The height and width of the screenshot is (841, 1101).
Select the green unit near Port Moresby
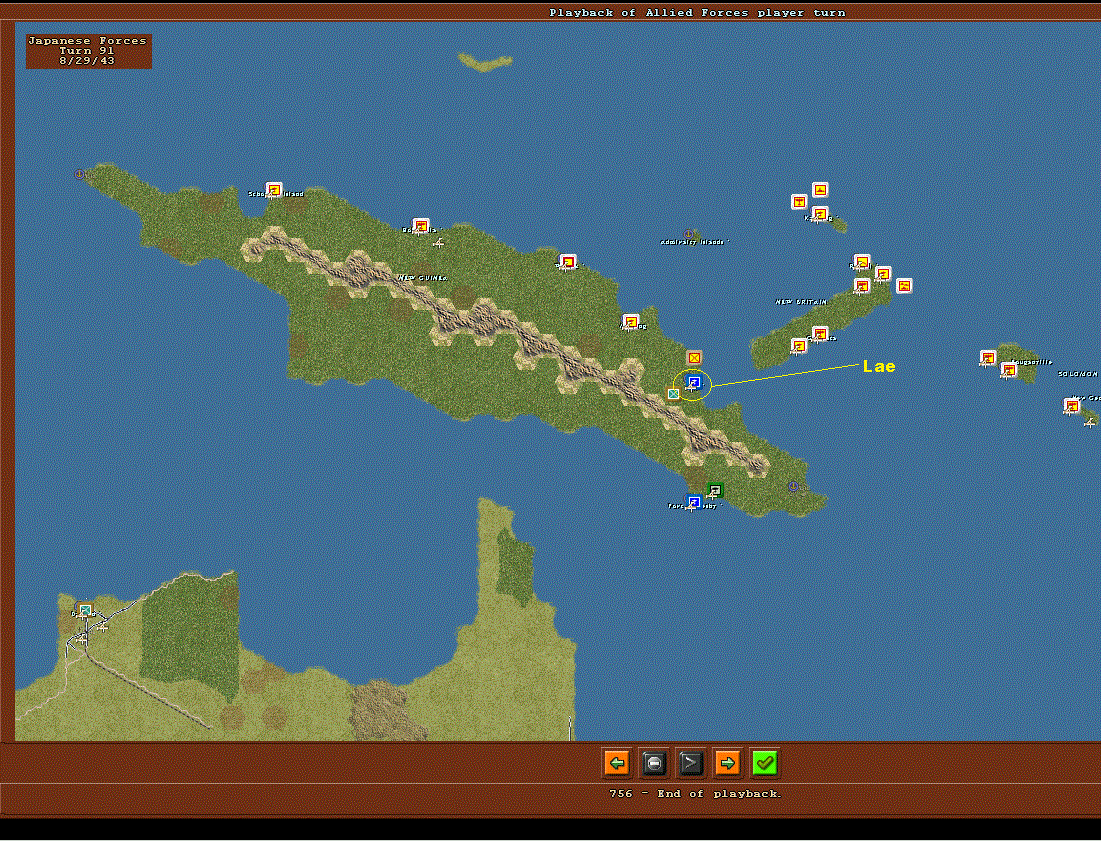715,490
